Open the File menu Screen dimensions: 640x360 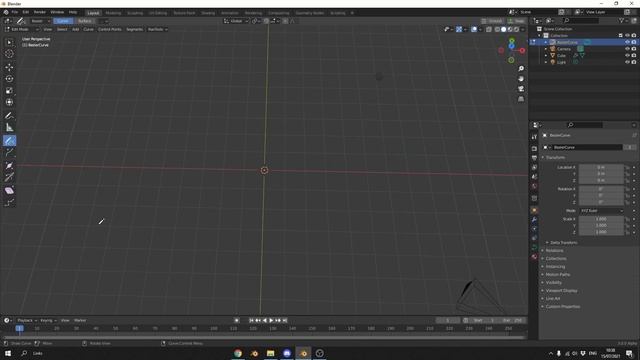tap(15, 13)
